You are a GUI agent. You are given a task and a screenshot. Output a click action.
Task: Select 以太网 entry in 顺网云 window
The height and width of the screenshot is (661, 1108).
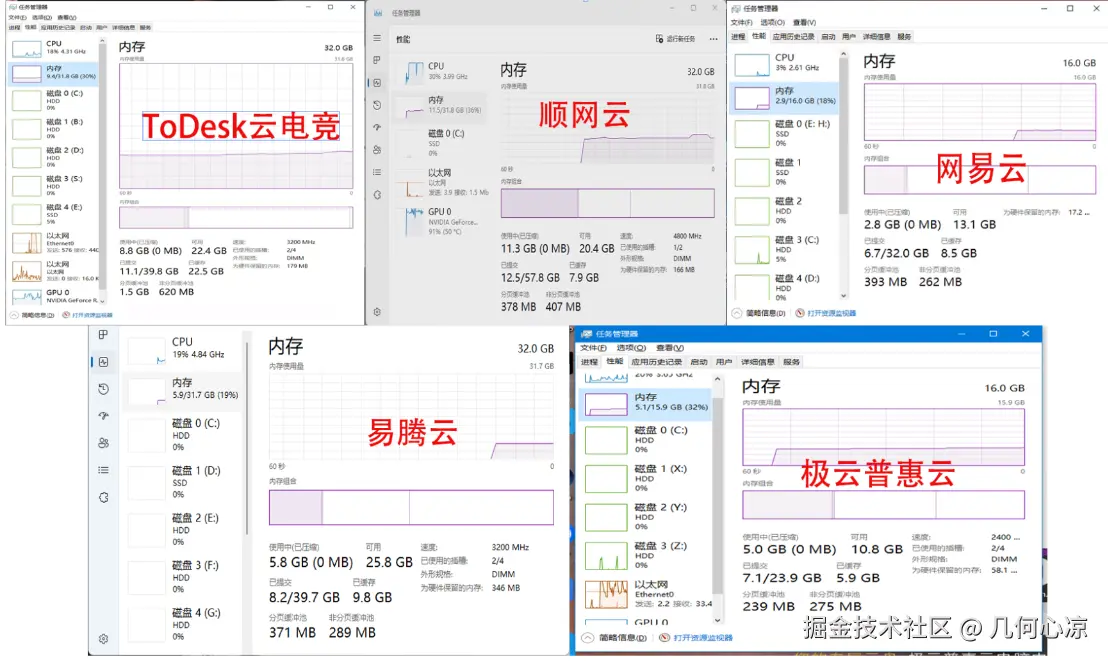click(441, 182)
